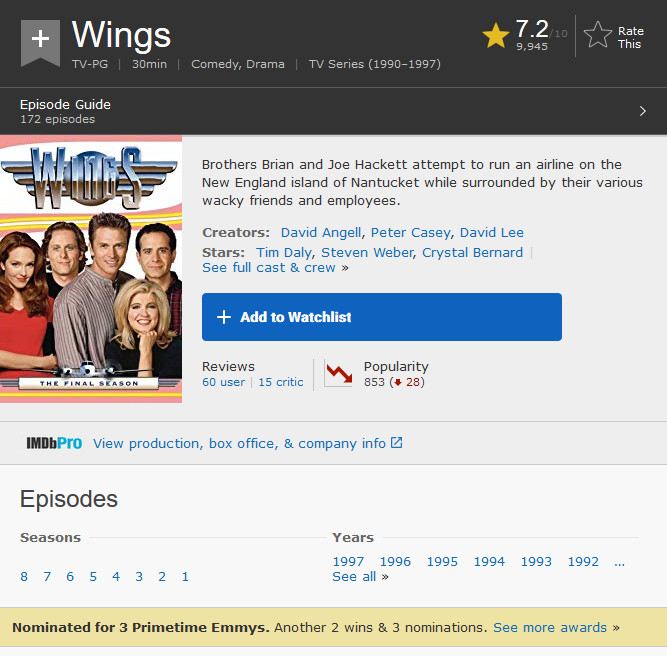Select season 5

tap(93, 577)
